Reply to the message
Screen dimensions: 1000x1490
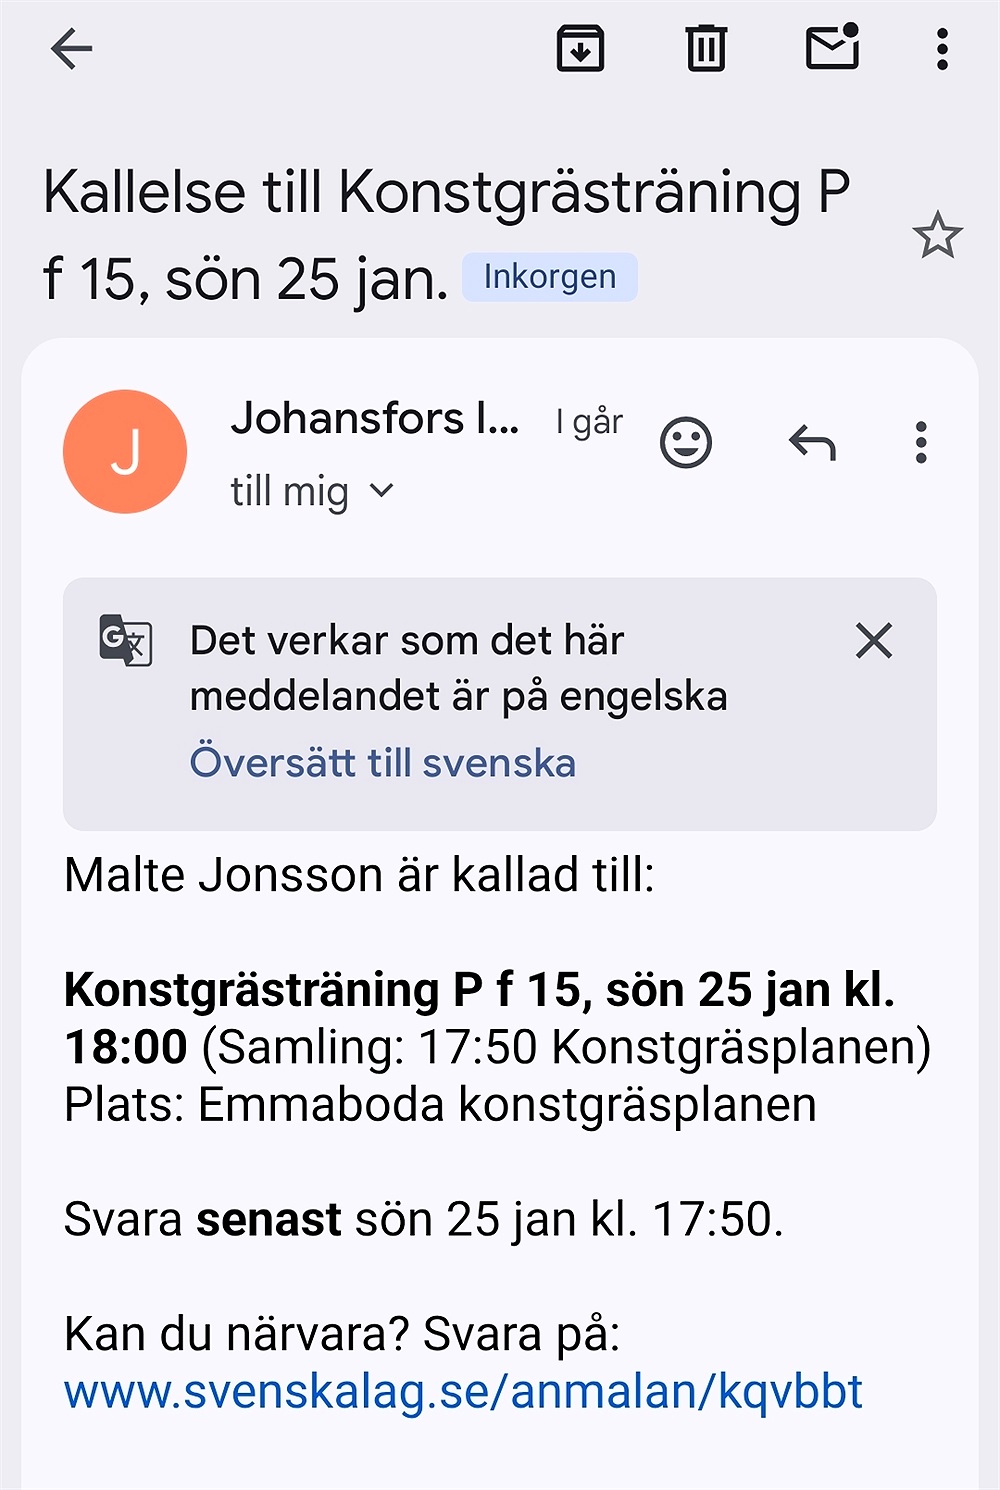click(812, 443)
